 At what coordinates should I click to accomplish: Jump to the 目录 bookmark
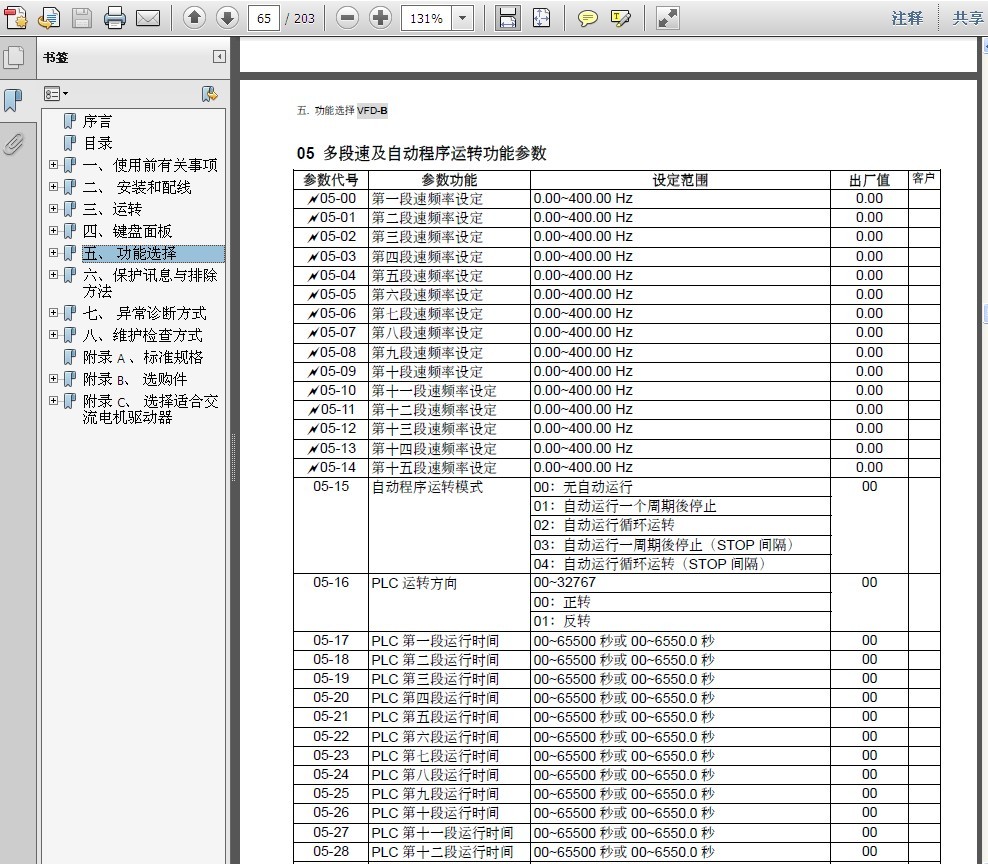point(97,143)
